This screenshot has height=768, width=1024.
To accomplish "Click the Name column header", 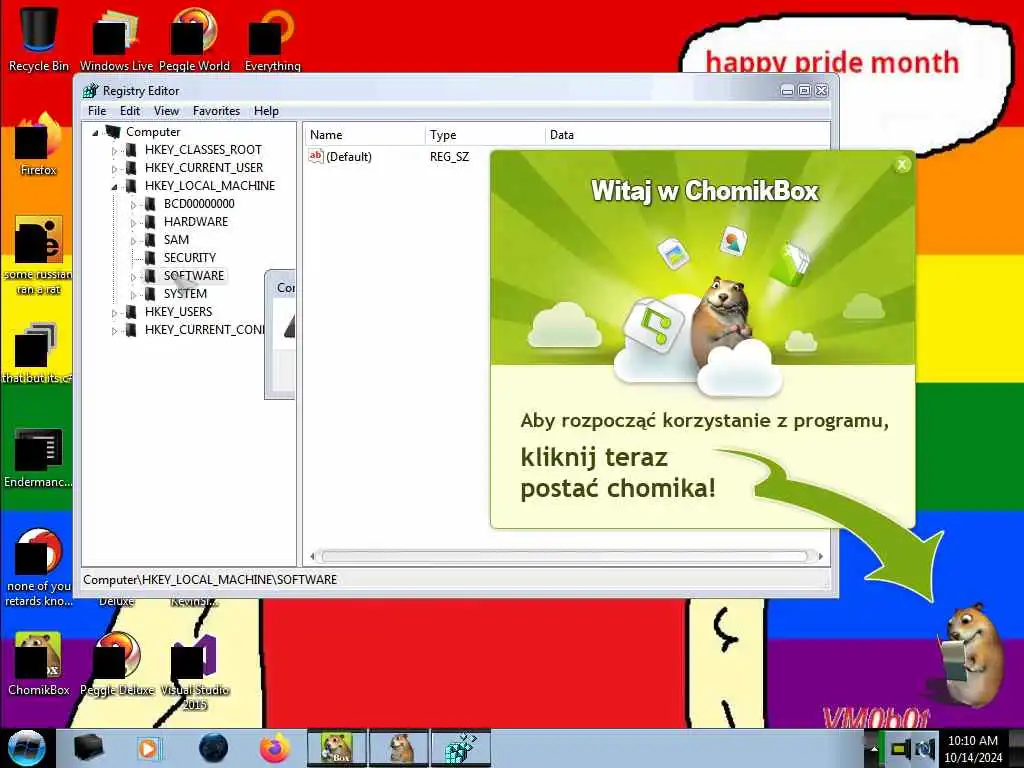I will (x=365, y=135).
